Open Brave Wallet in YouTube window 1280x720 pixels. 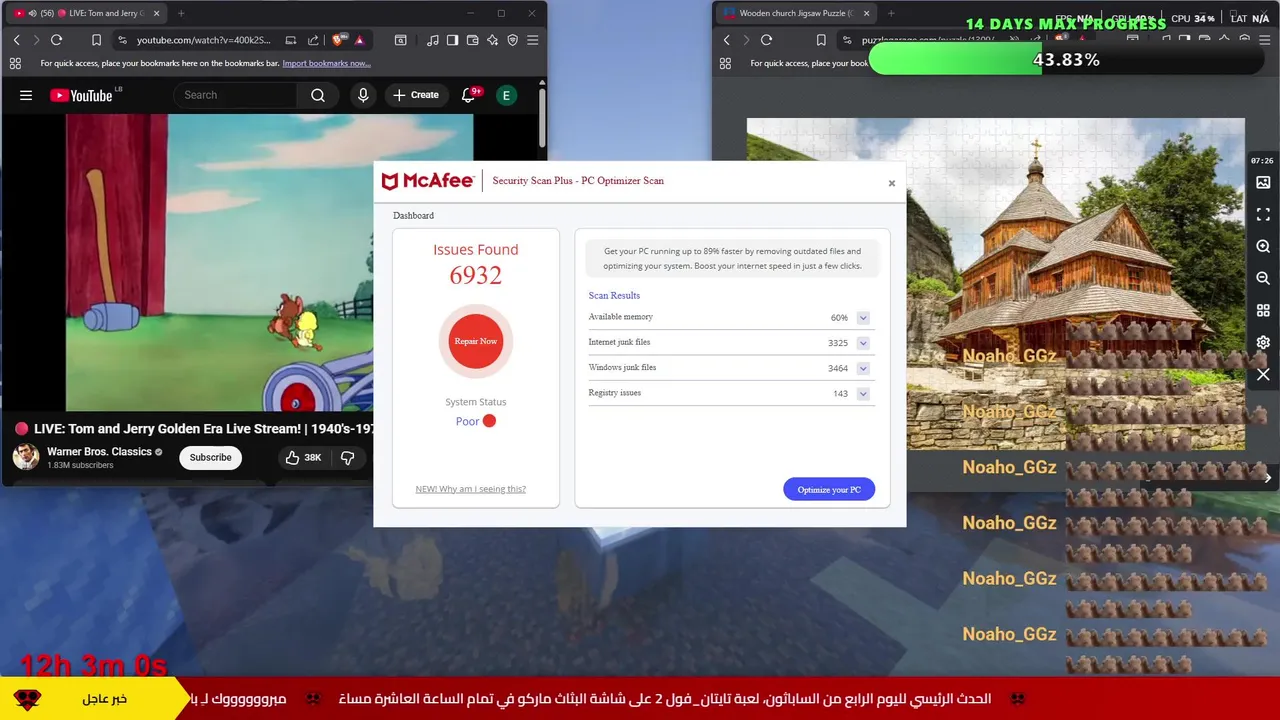(472, 40)
